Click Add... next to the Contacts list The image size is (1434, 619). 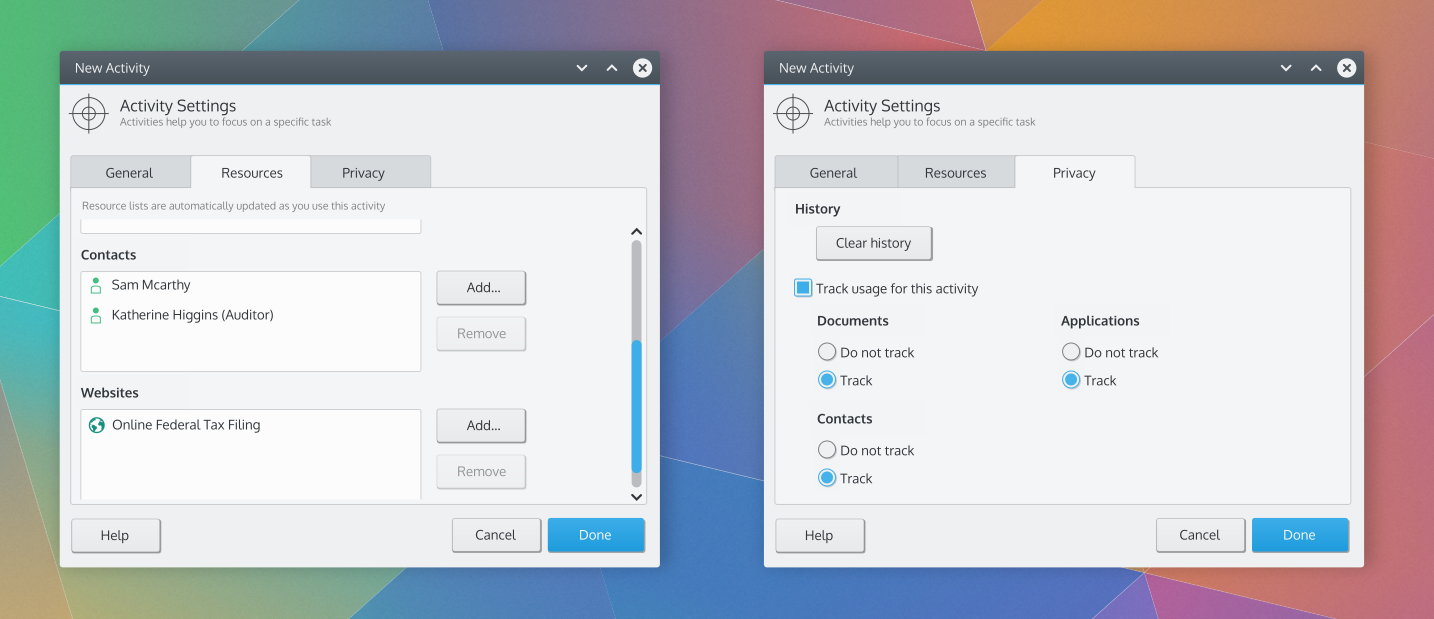pyautogui.click(x=482, y=287)
